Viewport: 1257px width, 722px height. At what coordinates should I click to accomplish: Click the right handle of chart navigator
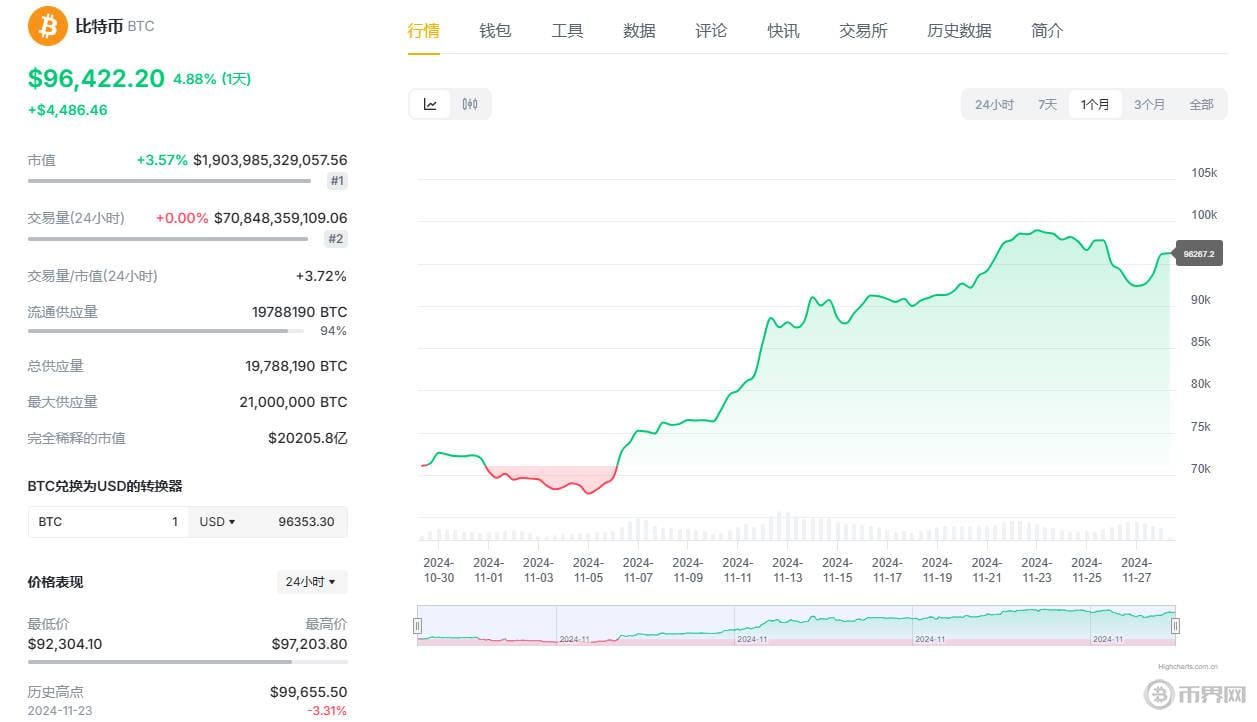[1175, 626]
